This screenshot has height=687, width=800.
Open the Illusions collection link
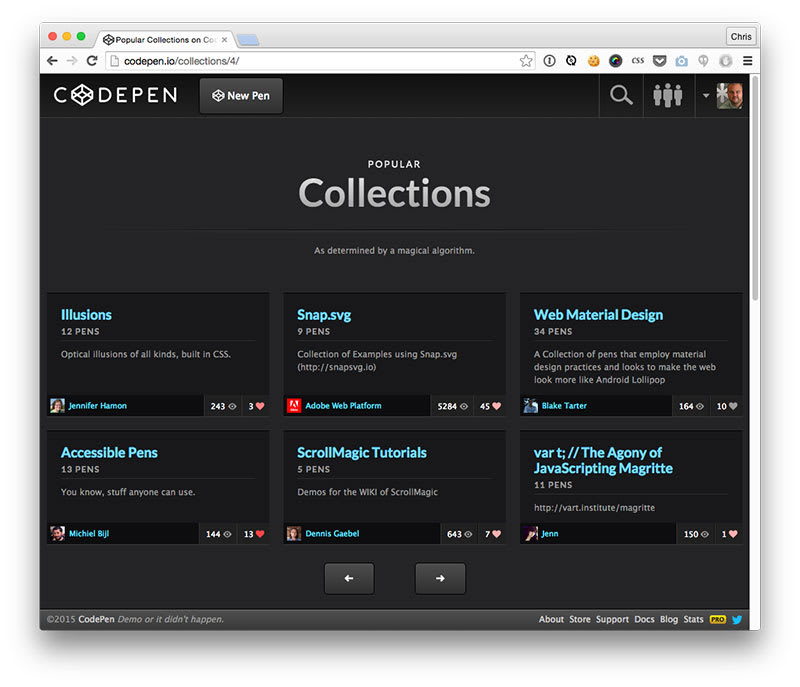coord(85,314)
